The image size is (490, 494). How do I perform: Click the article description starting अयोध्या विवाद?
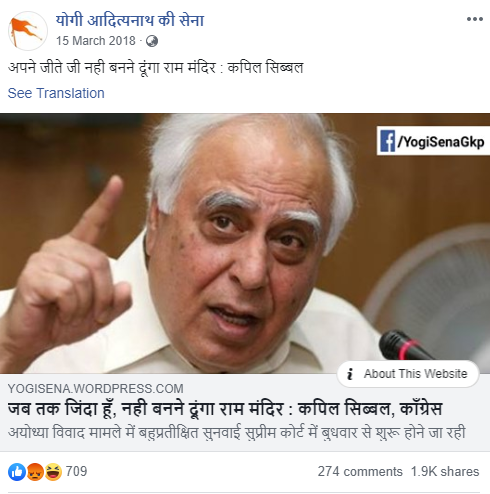[x=236, y=433]
